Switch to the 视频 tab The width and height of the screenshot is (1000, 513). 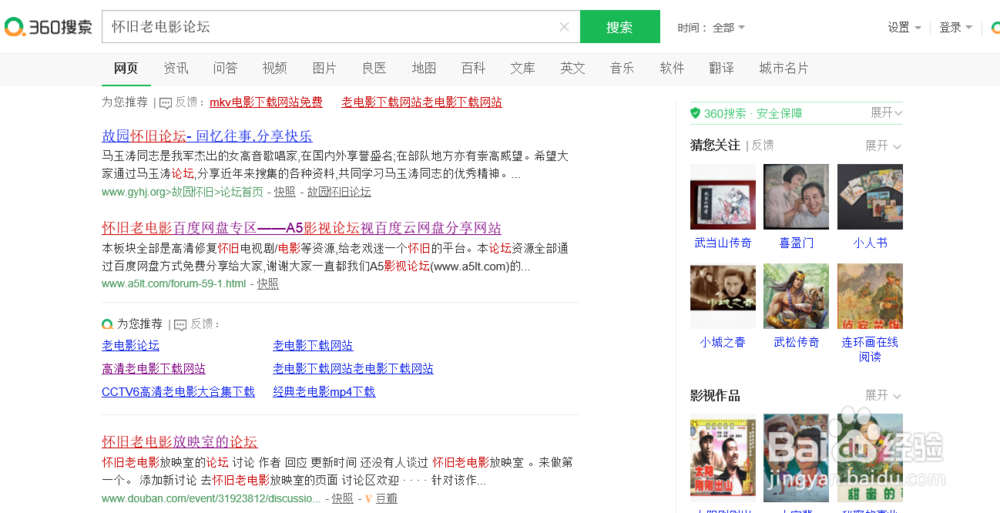(x=275, y=68)
